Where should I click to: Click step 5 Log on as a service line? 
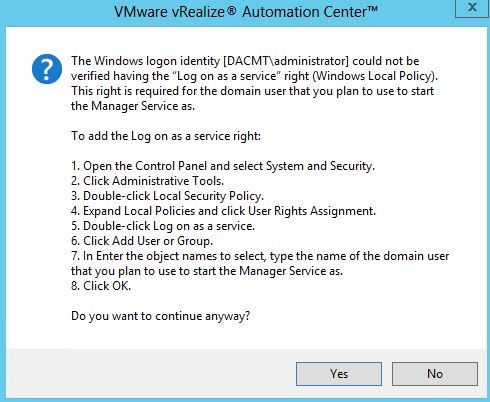(x=163, y=226)
